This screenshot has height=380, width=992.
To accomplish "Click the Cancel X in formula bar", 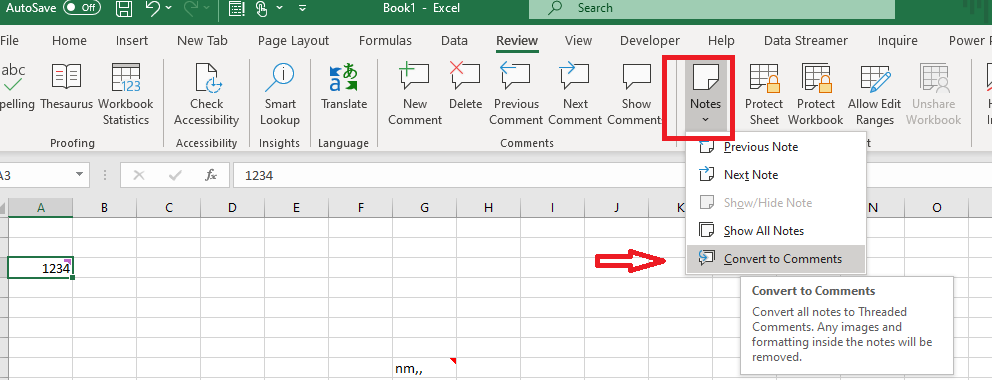I will pos(139,175).
